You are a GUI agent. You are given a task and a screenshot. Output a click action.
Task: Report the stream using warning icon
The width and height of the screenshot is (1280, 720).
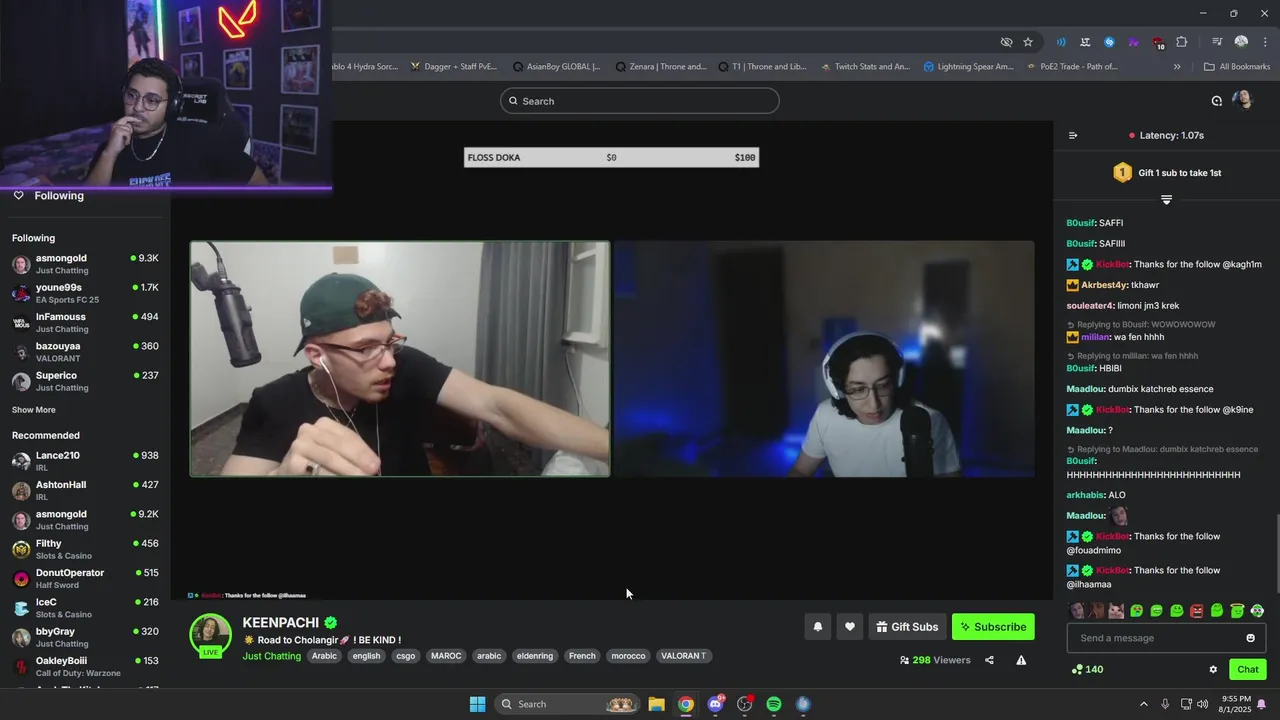pos(1021,660)
